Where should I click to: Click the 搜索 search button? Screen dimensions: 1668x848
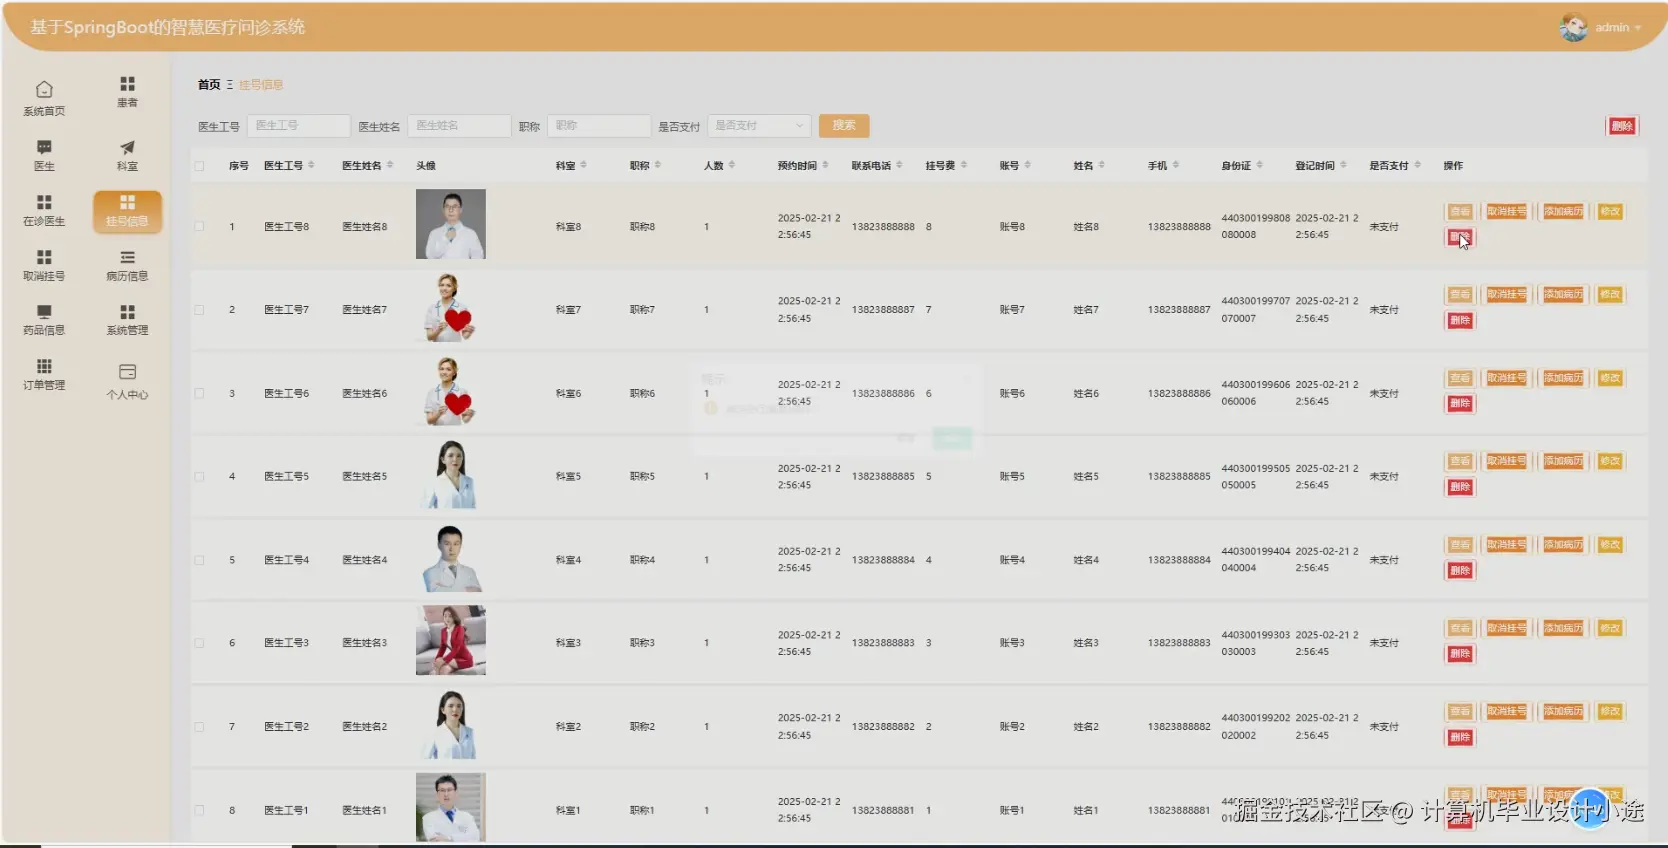pos(844,125)
